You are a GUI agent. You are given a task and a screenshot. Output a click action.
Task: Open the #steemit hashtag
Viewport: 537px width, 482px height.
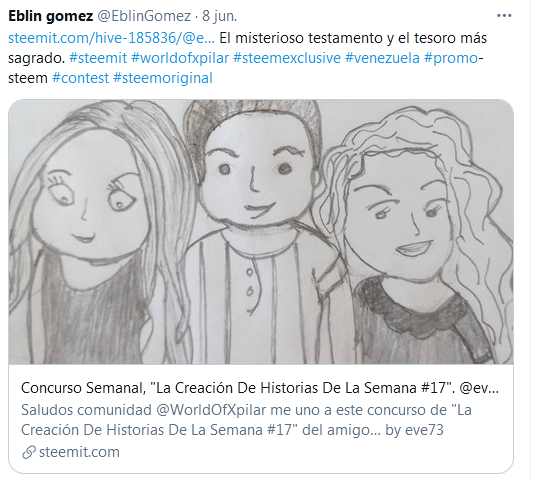tap(98, 58)
